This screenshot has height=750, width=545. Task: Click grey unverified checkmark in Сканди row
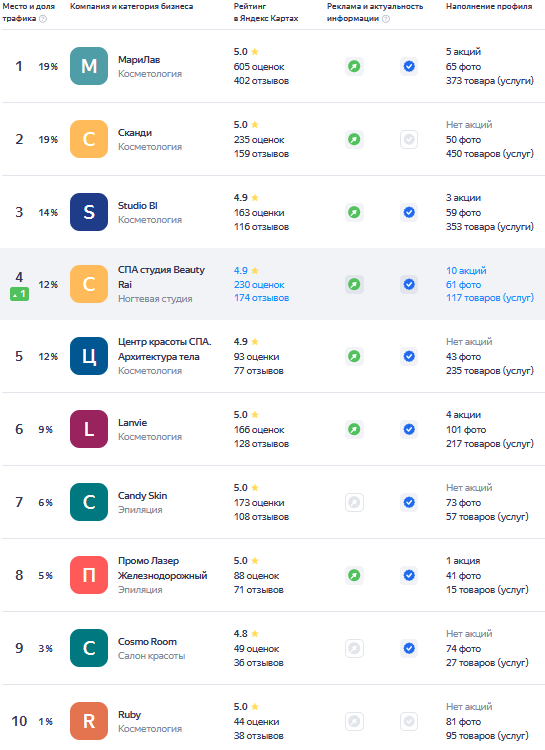pyautogui.click(x=409, y=139)
